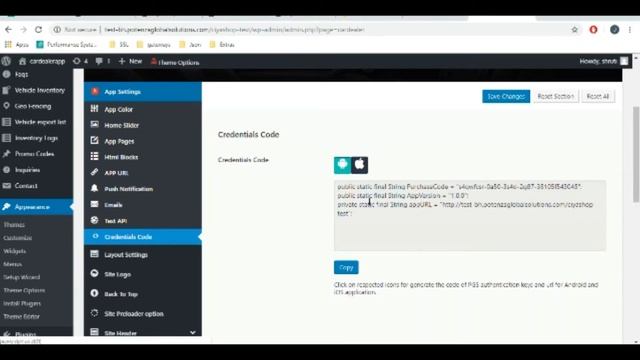The width and height of the screenshot is (640, 360).
Task: Click the Home Slider panel icon
Action: pyautogui.click(x=94, y=124)
